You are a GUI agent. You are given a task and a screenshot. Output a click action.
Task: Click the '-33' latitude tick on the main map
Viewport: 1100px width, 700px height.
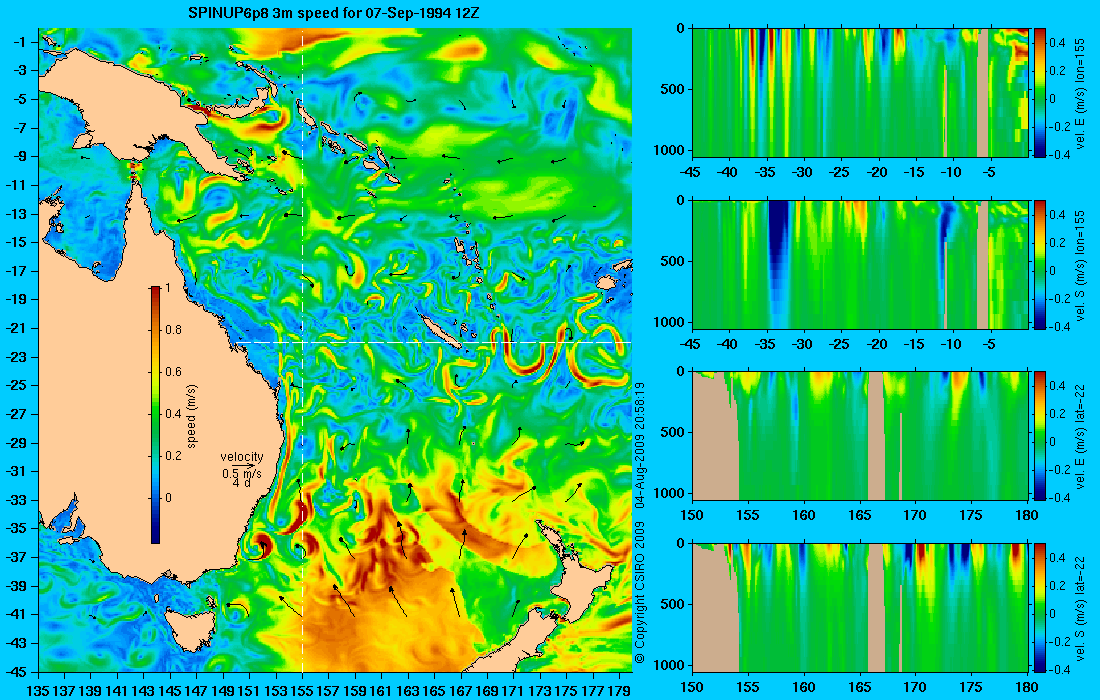[15, 500]
